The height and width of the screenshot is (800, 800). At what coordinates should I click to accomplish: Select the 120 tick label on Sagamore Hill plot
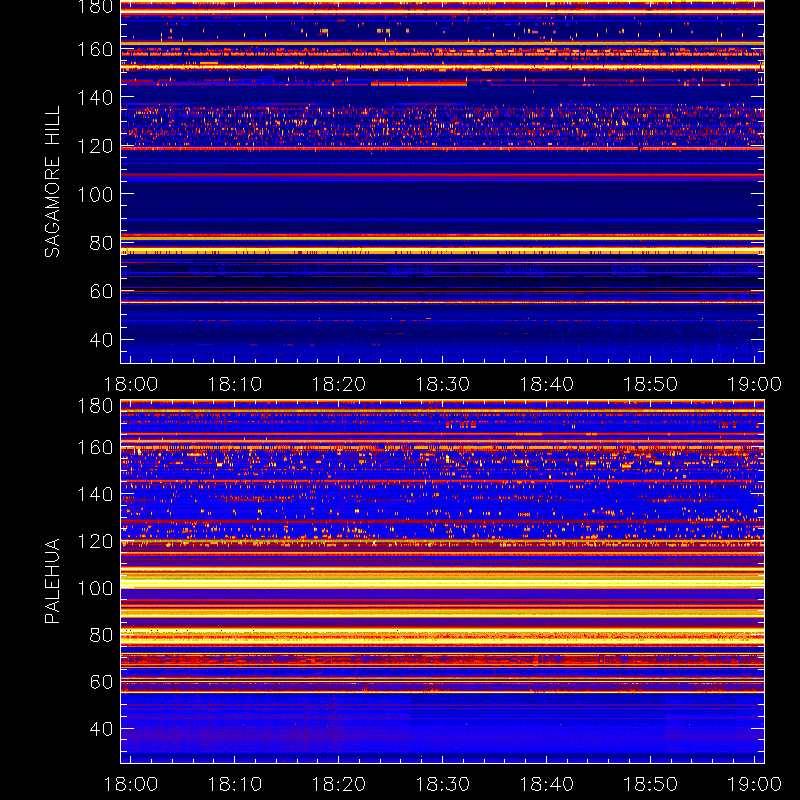coord(95,146)
